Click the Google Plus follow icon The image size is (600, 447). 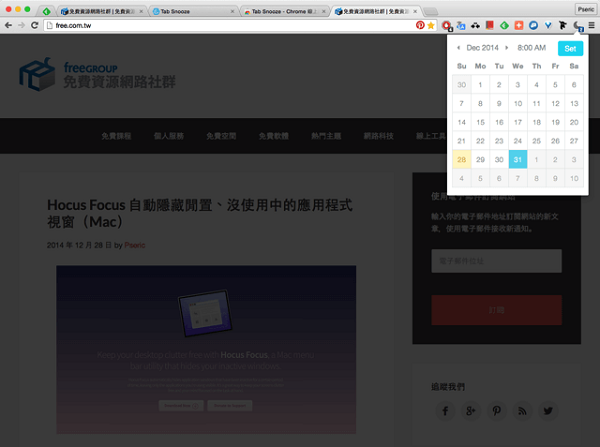[471, 411]
